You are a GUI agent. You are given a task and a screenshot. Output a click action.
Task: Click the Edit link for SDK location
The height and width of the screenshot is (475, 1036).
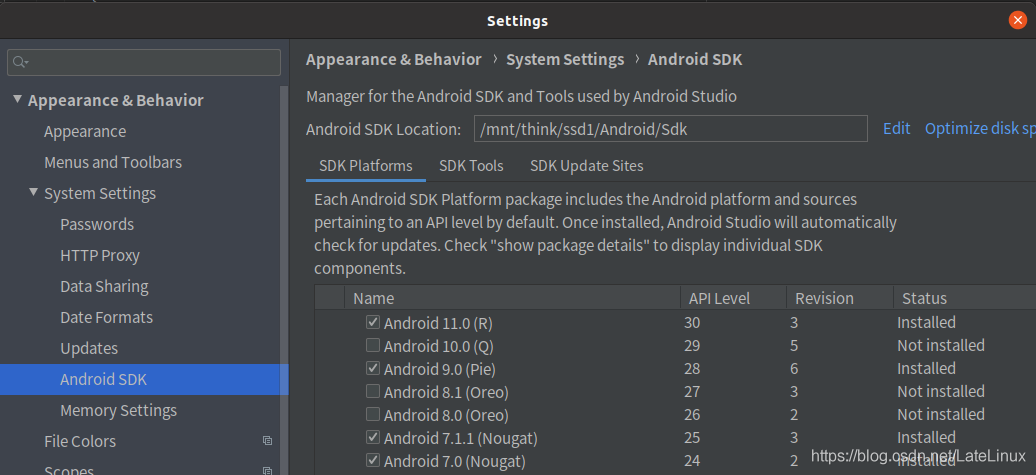pos(896,128)
